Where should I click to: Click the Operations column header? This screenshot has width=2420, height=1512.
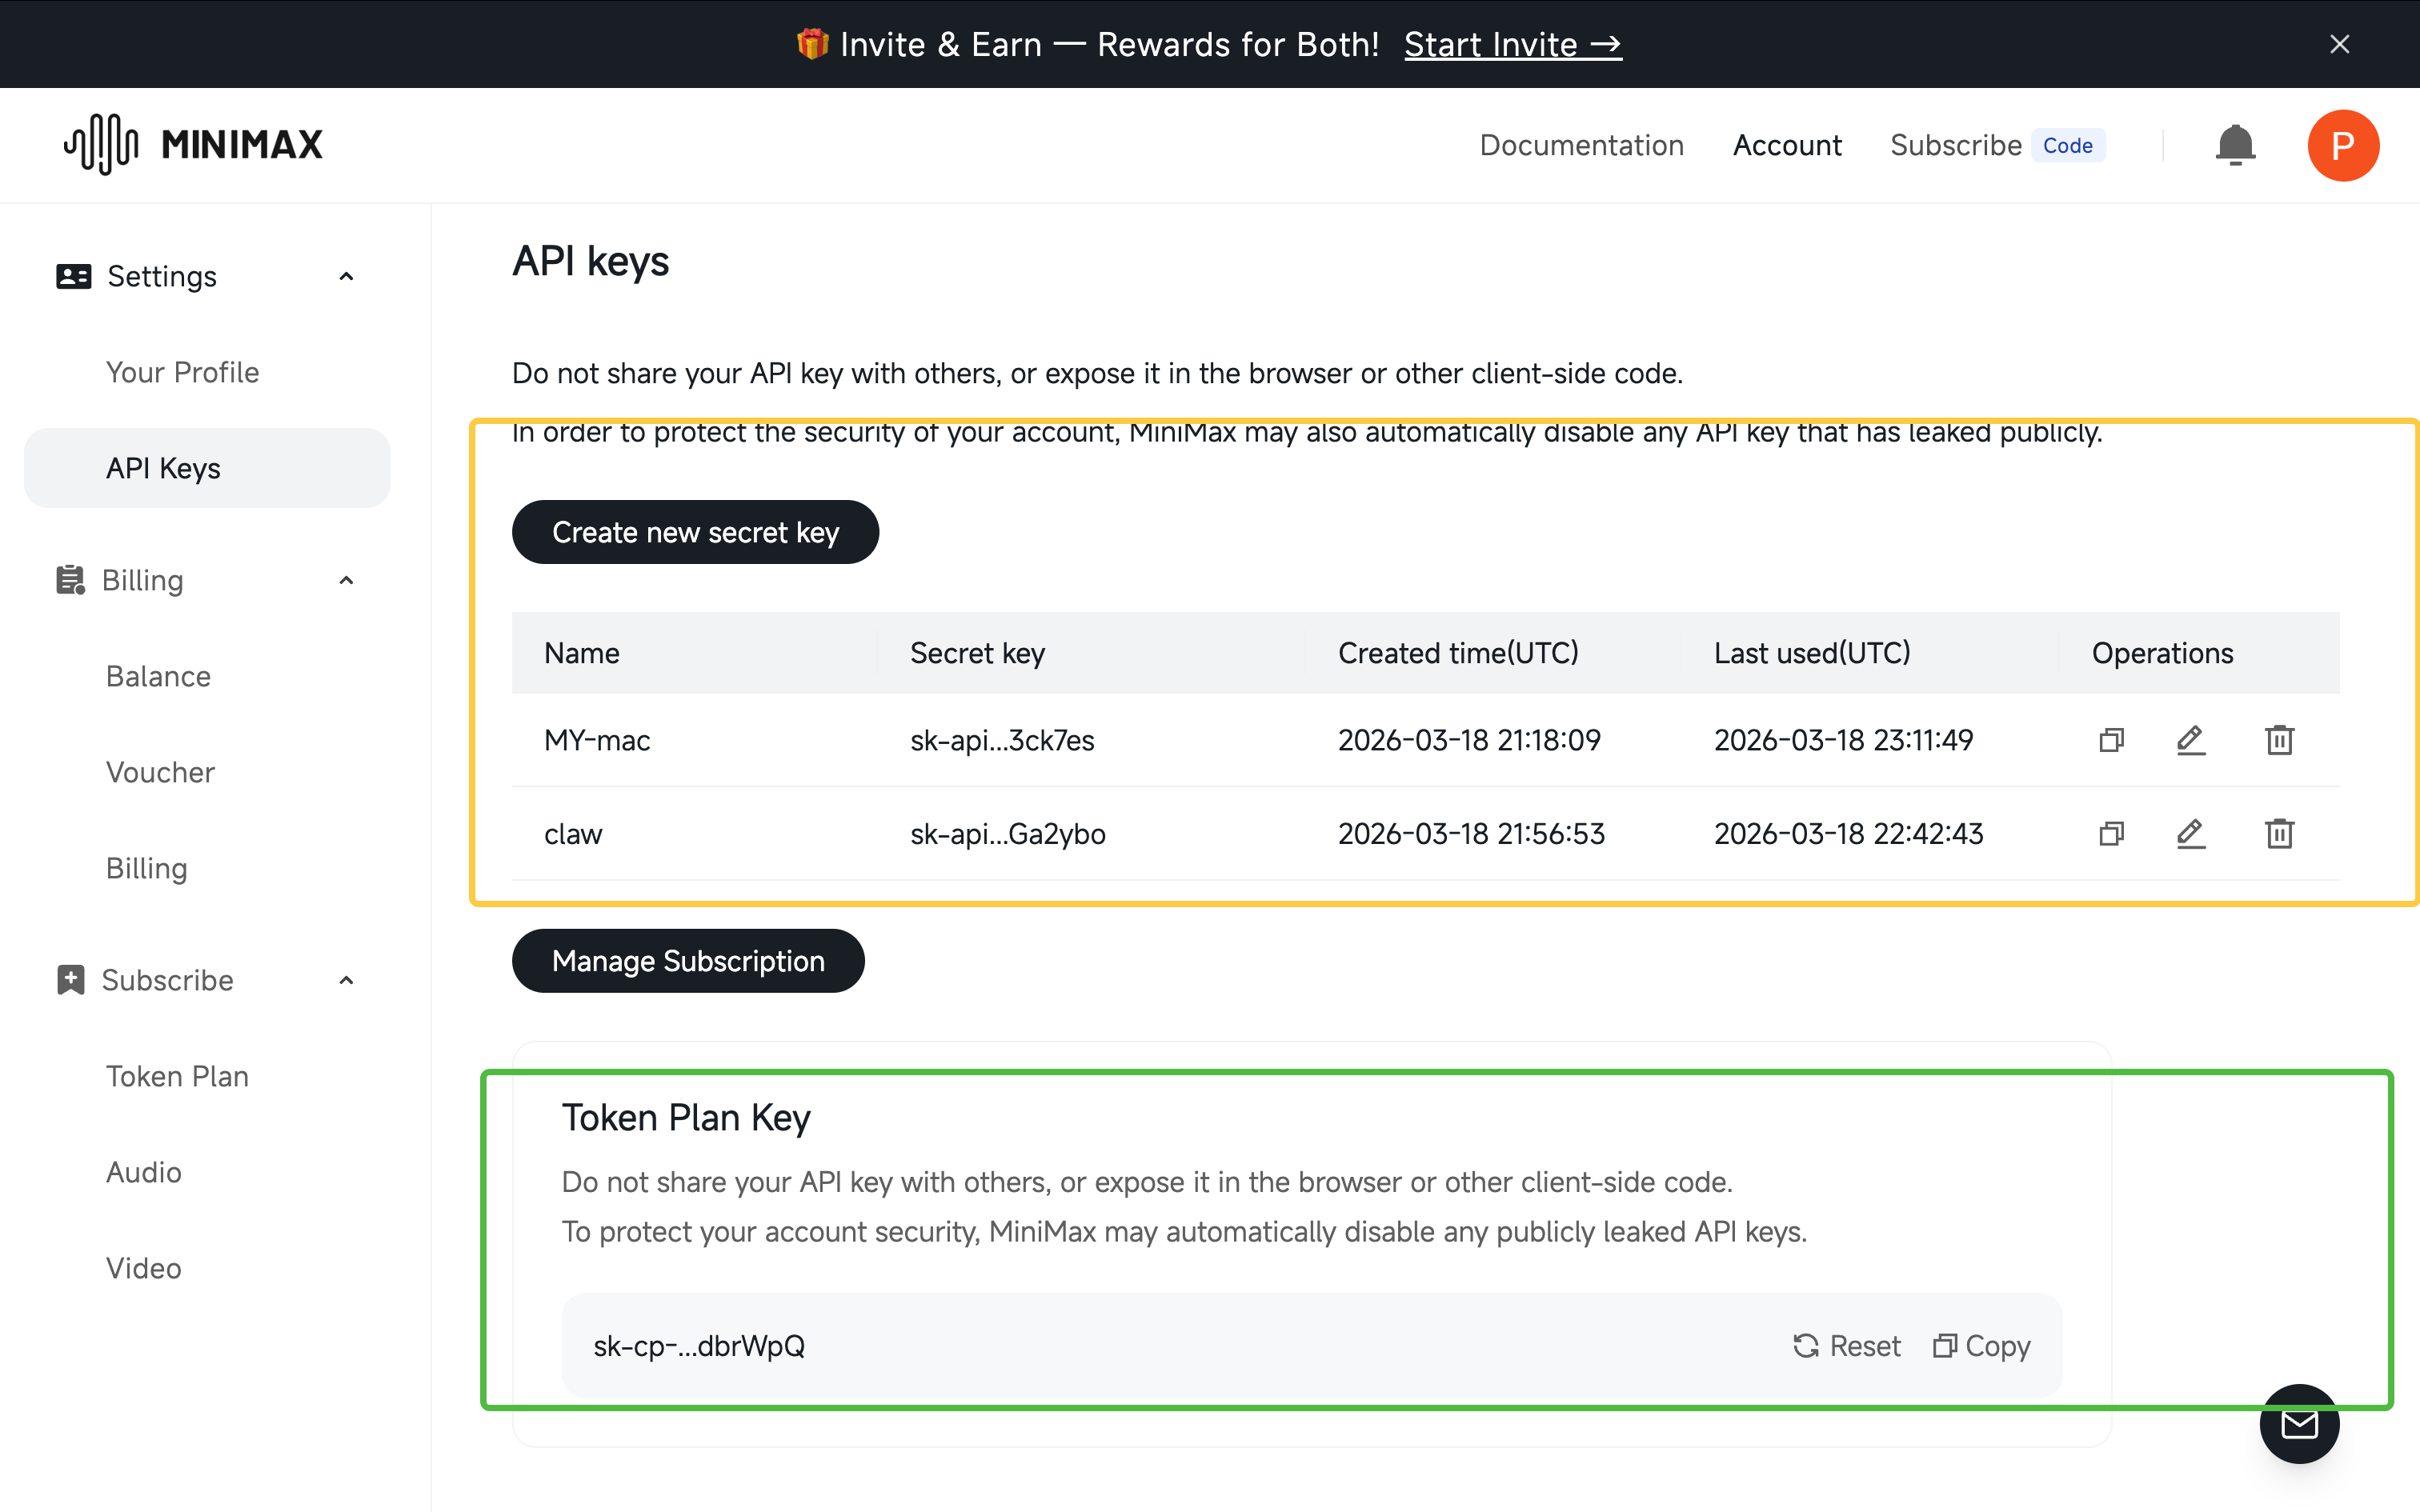(2162, 653)
